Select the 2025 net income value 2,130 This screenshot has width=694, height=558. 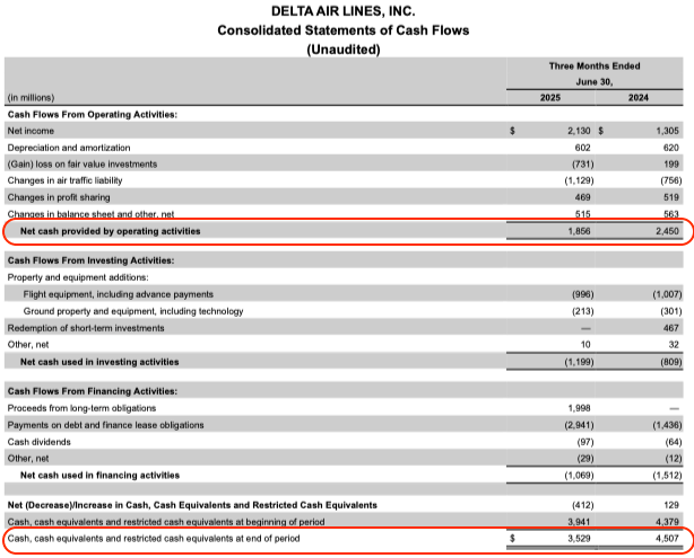point(579,131)
